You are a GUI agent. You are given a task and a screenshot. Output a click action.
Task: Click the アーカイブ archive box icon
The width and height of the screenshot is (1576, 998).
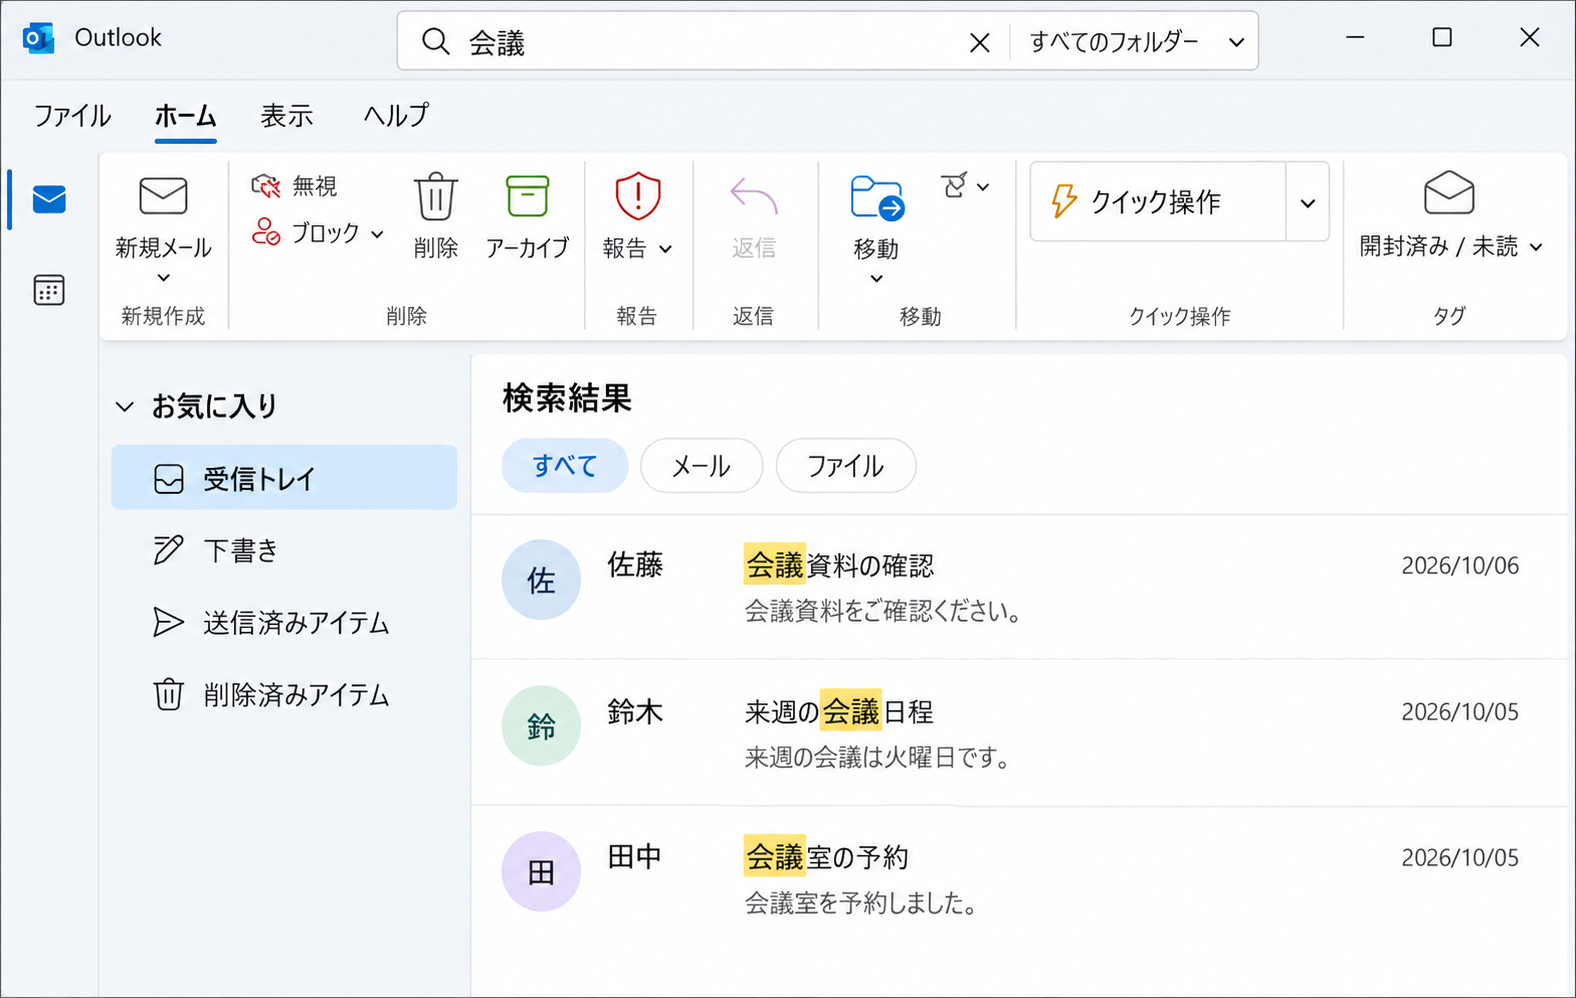[527, 196]
